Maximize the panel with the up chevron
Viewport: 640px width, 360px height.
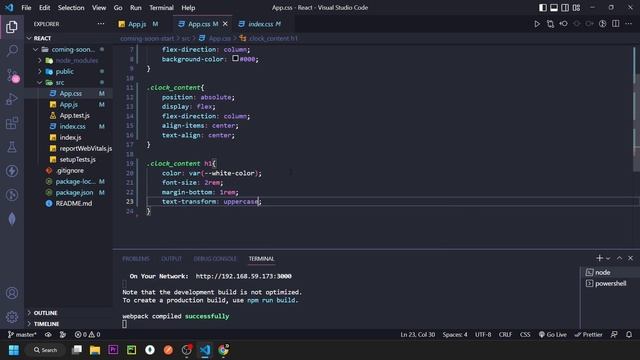pyautogui.click(x=619, y=258)
